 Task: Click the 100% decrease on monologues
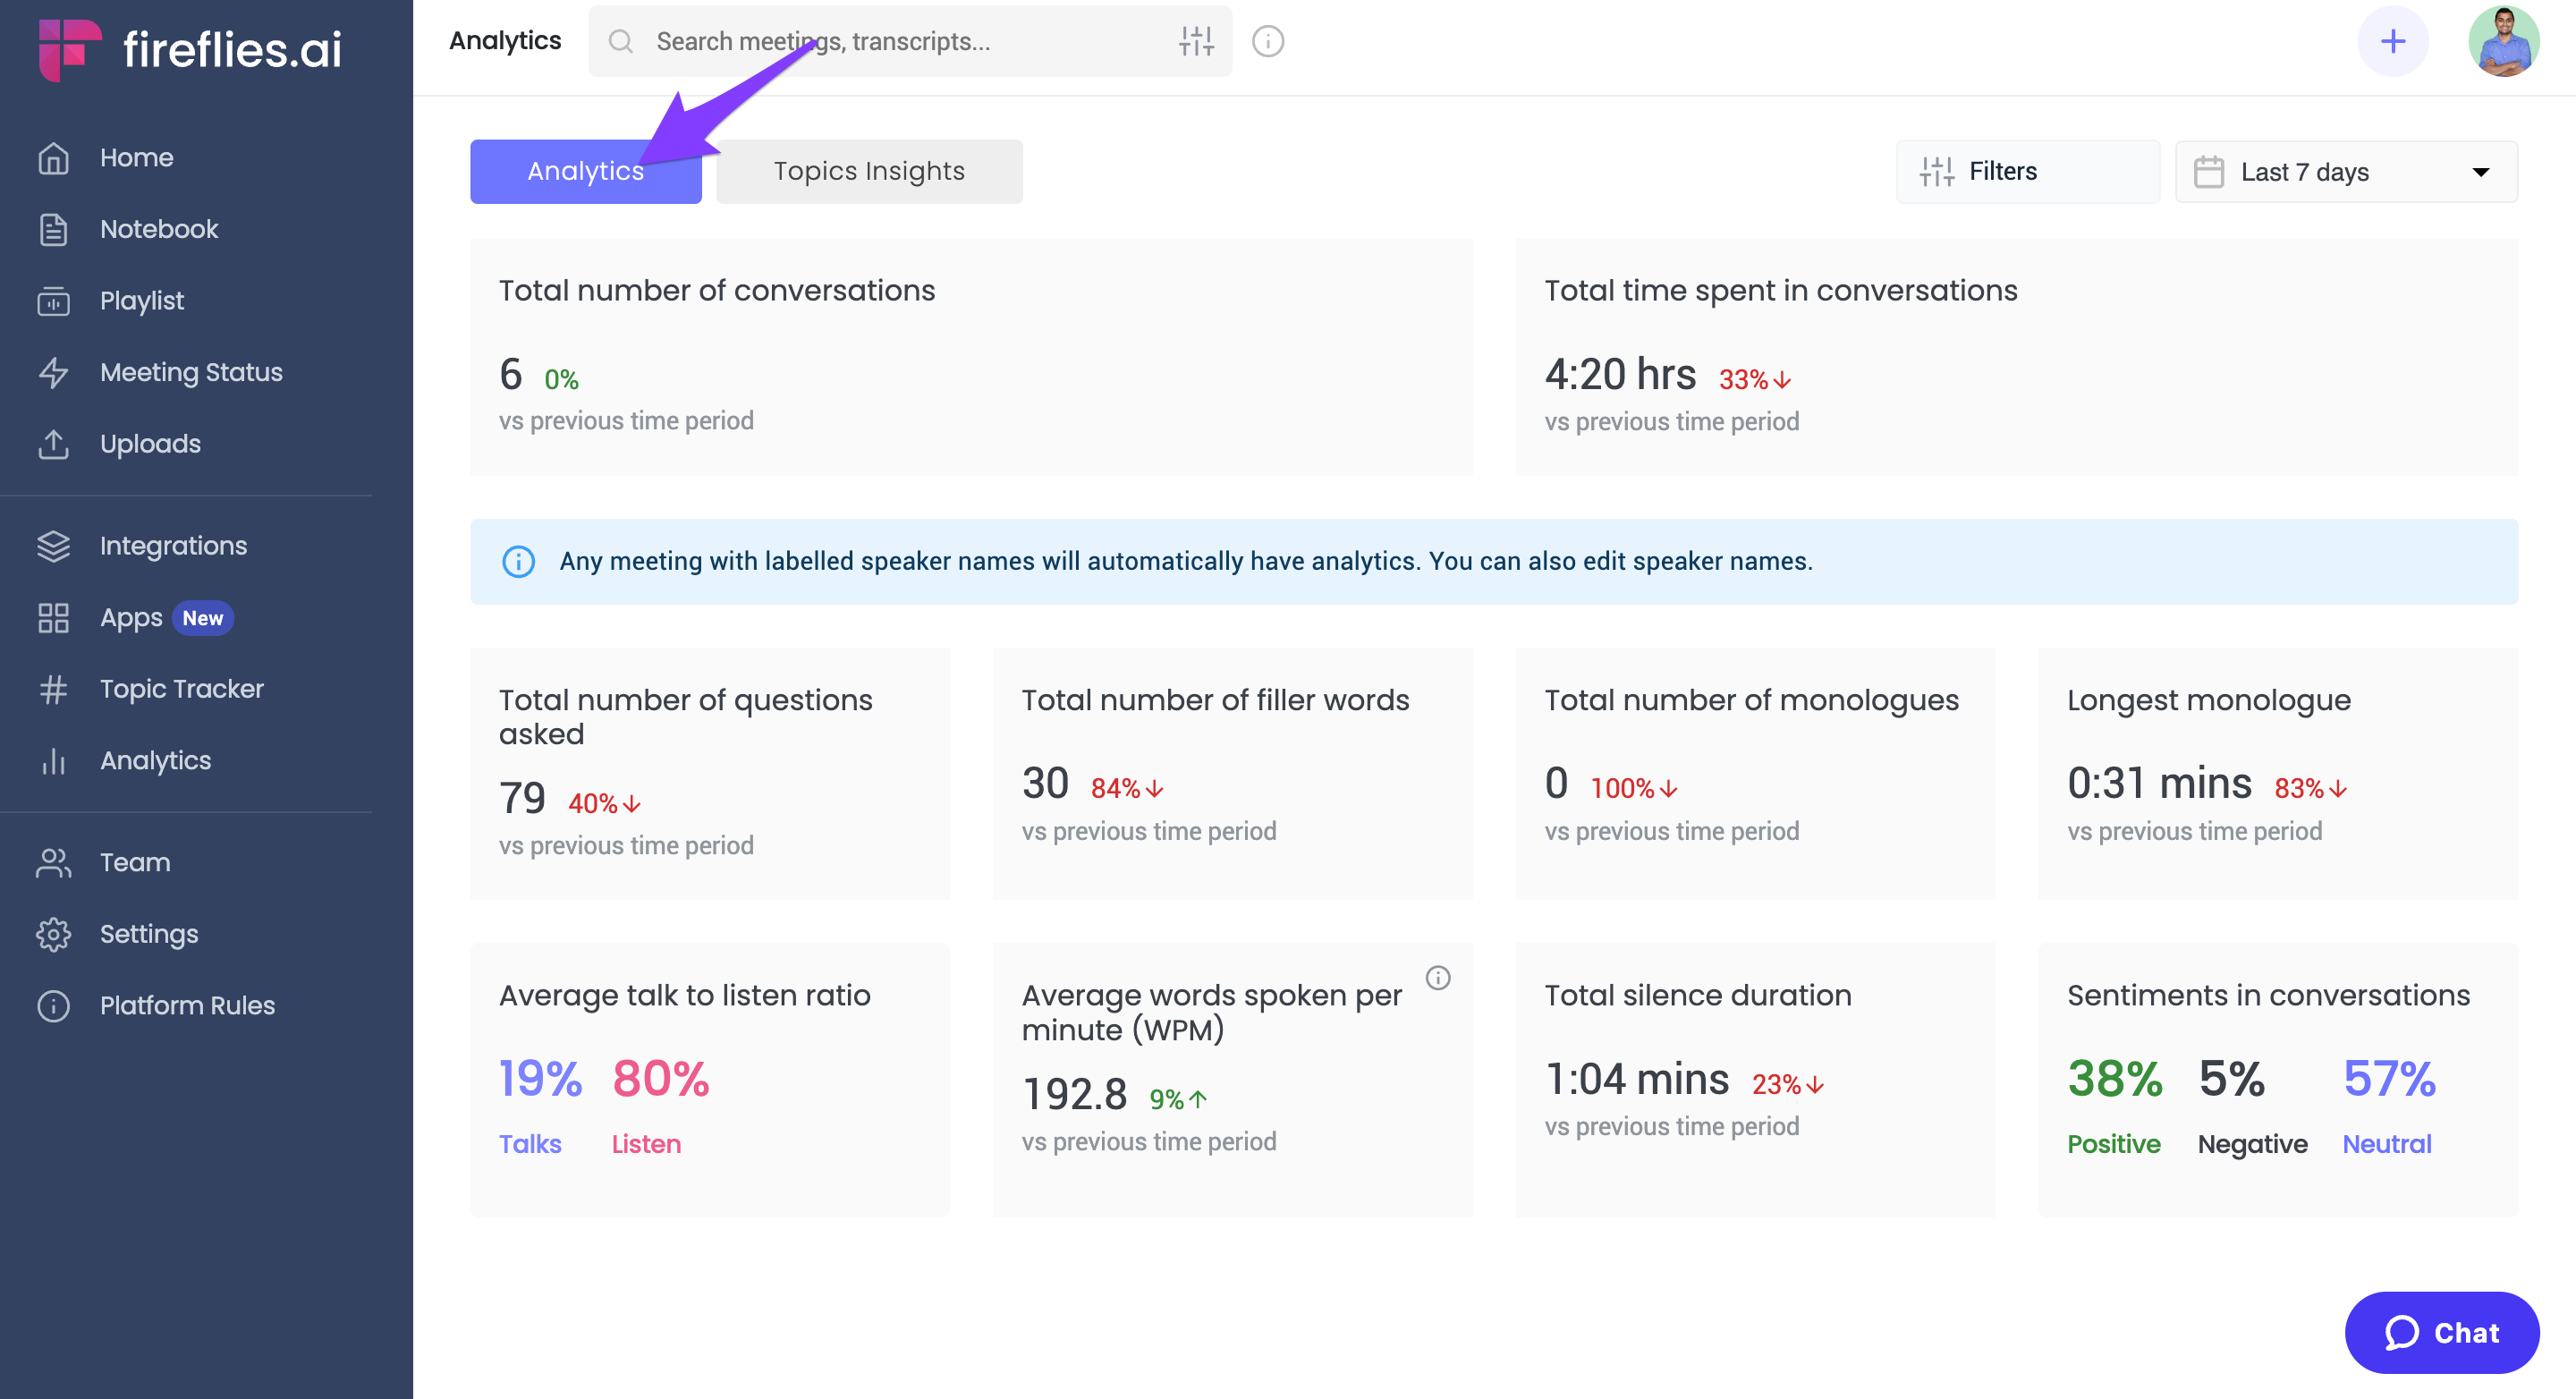point(1634,789)
